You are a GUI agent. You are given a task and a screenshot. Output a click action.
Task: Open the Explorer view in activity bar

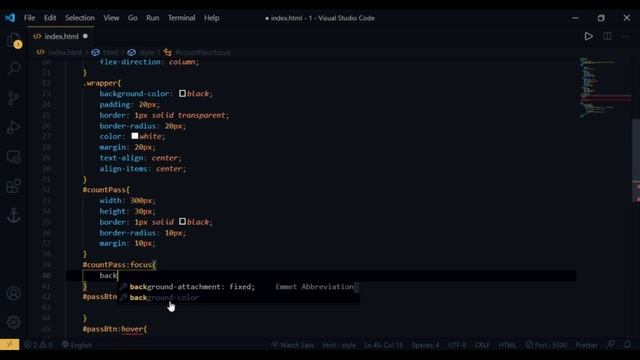14,40
